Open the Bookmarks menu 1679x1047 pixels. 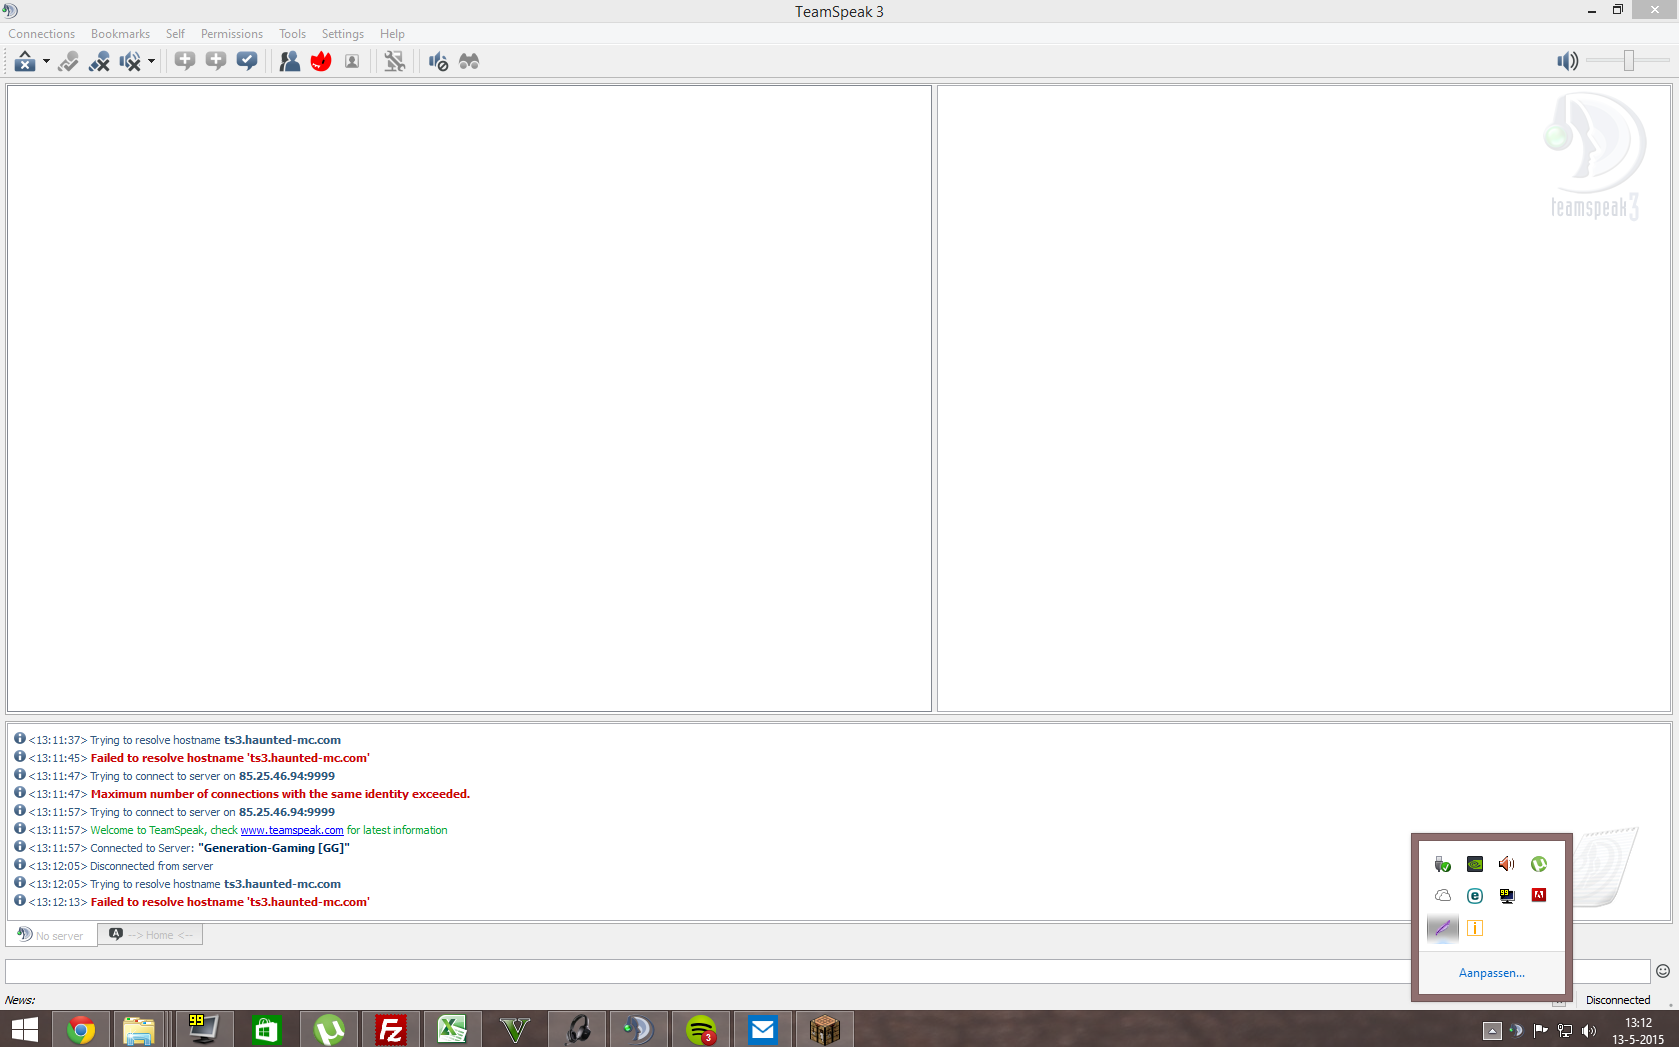(120, 34)
